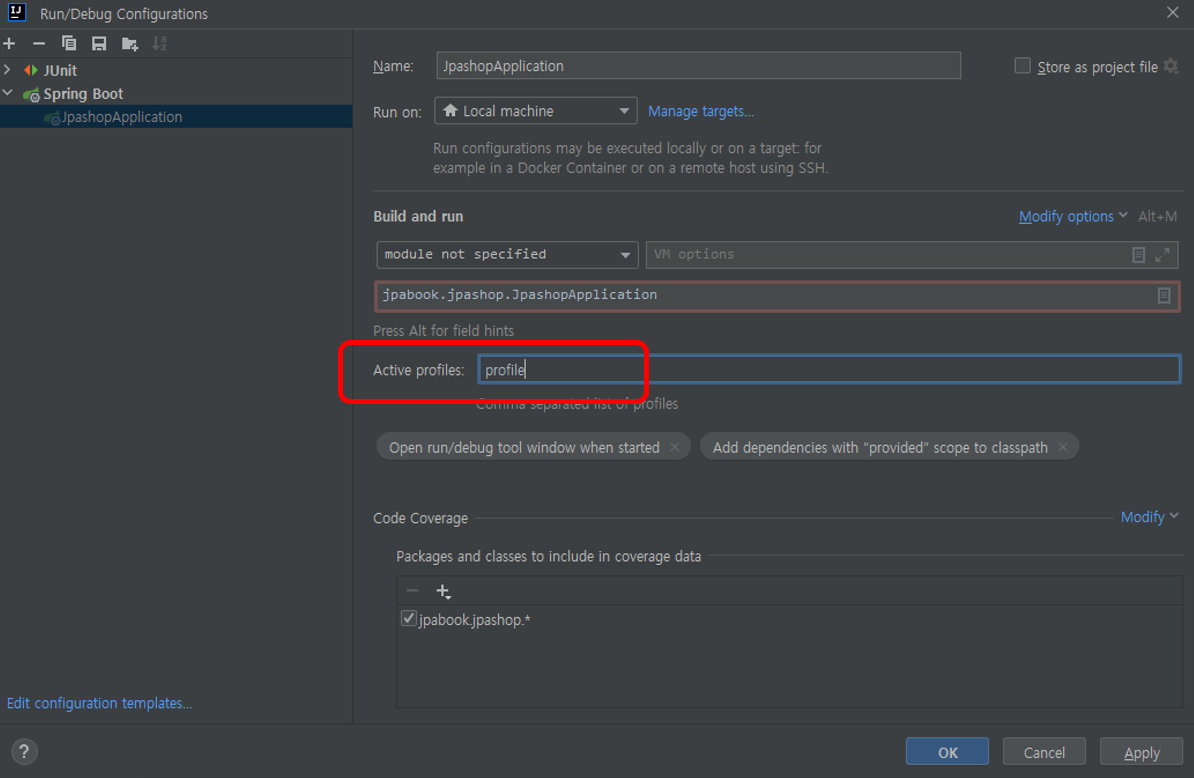Click the jpabook.jpashop.* coverage entry text

tap(474, 620)
